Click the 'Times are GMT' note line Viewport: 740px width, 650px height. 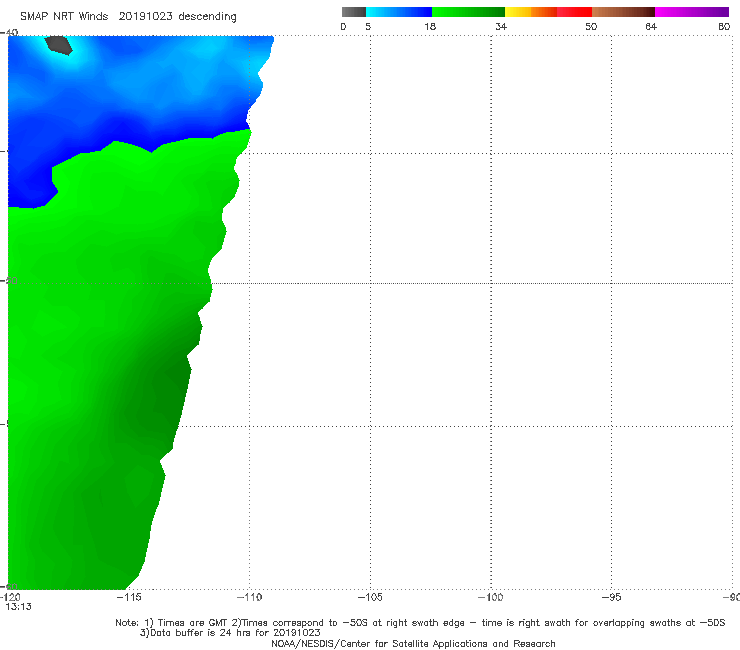point(420,623)
